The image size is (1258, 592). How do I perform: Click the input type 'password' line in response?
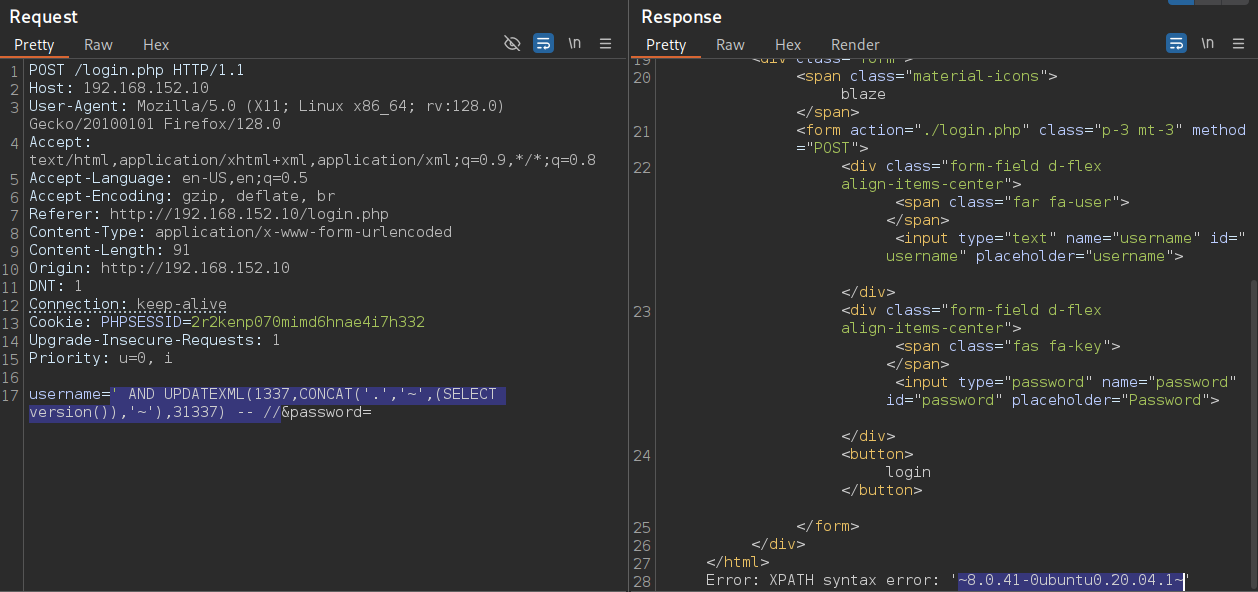1066,382
